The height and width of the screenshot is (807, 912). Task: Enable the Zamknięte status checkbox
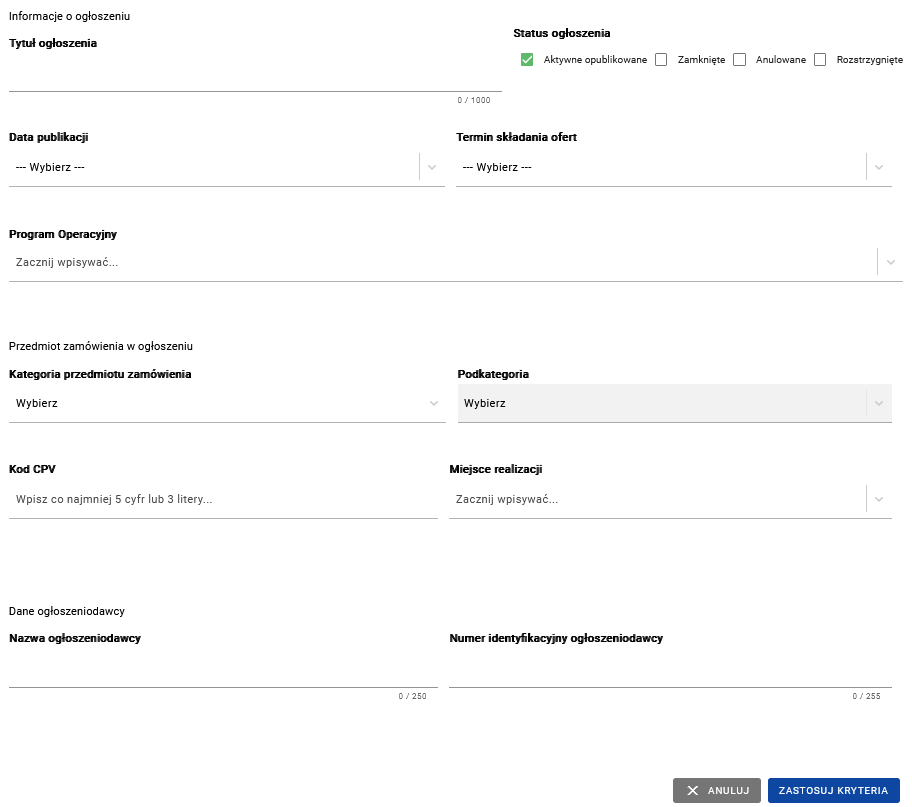pos(661,60)
